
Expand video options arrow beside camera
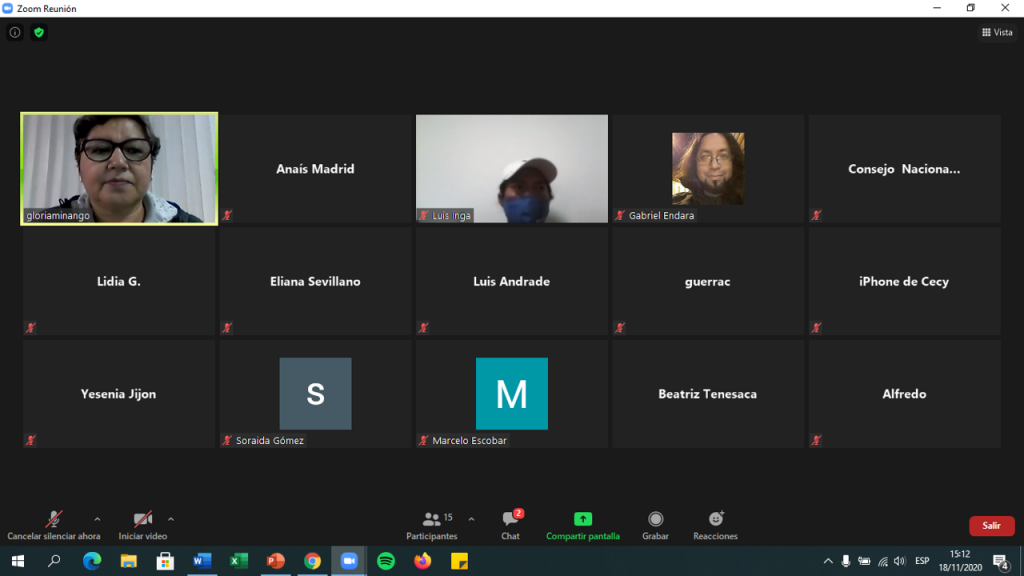171,519
